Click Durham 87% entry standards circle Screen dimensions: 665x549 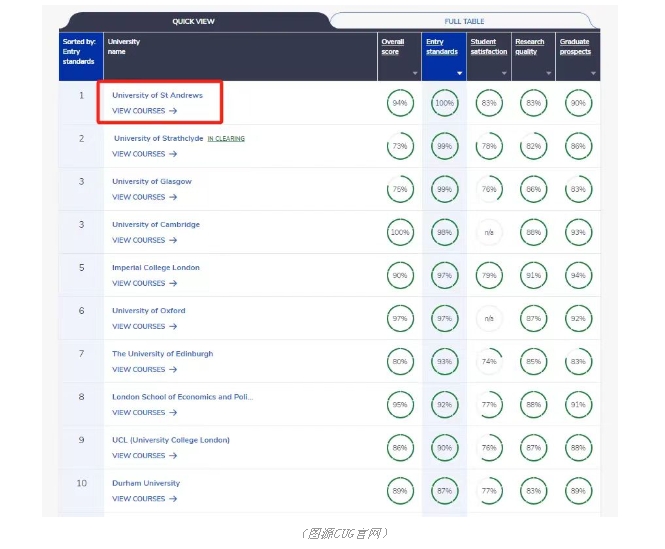click(444, 491)
